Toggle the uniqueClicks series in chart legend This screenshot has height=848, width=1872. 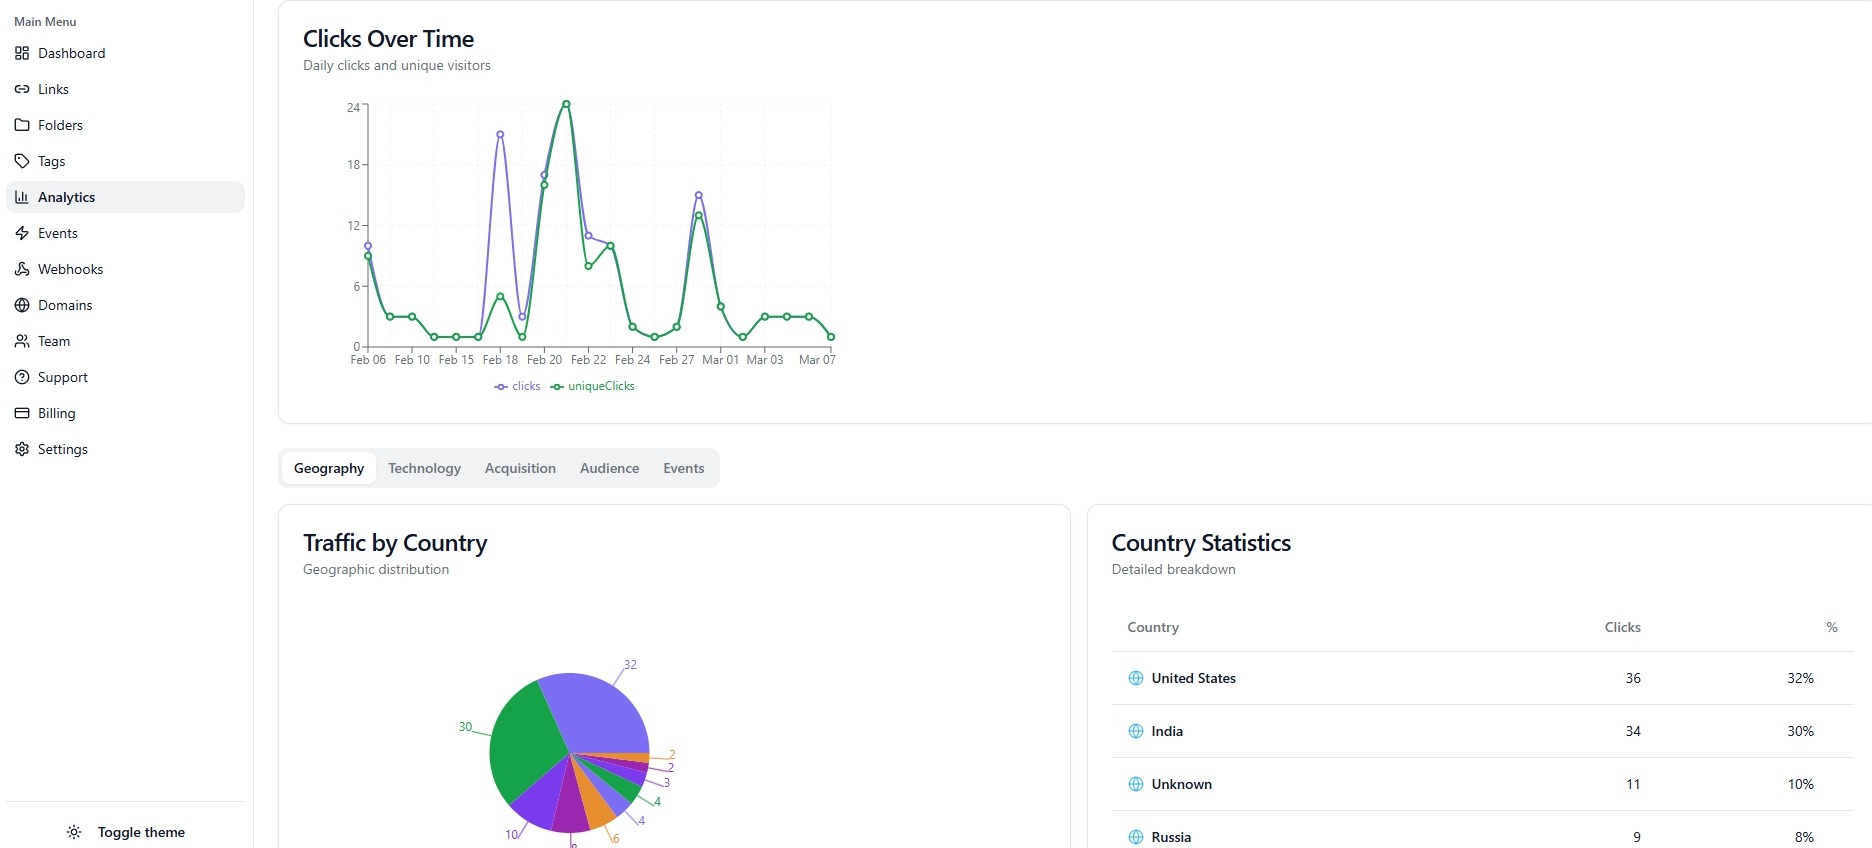click(592, 386)
